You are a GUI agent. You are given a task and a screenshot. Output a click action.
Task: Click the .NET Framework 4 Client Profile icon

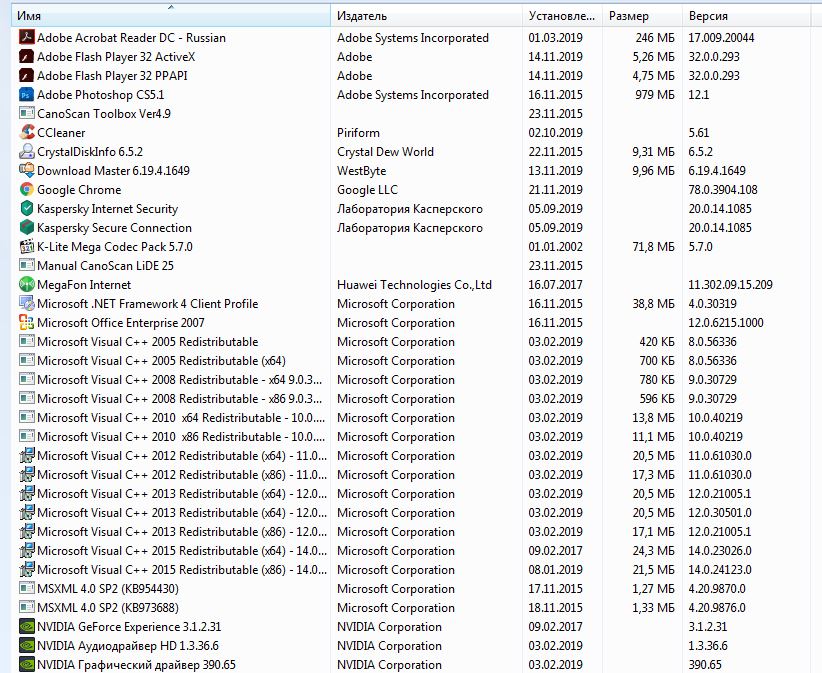point(26,303)
